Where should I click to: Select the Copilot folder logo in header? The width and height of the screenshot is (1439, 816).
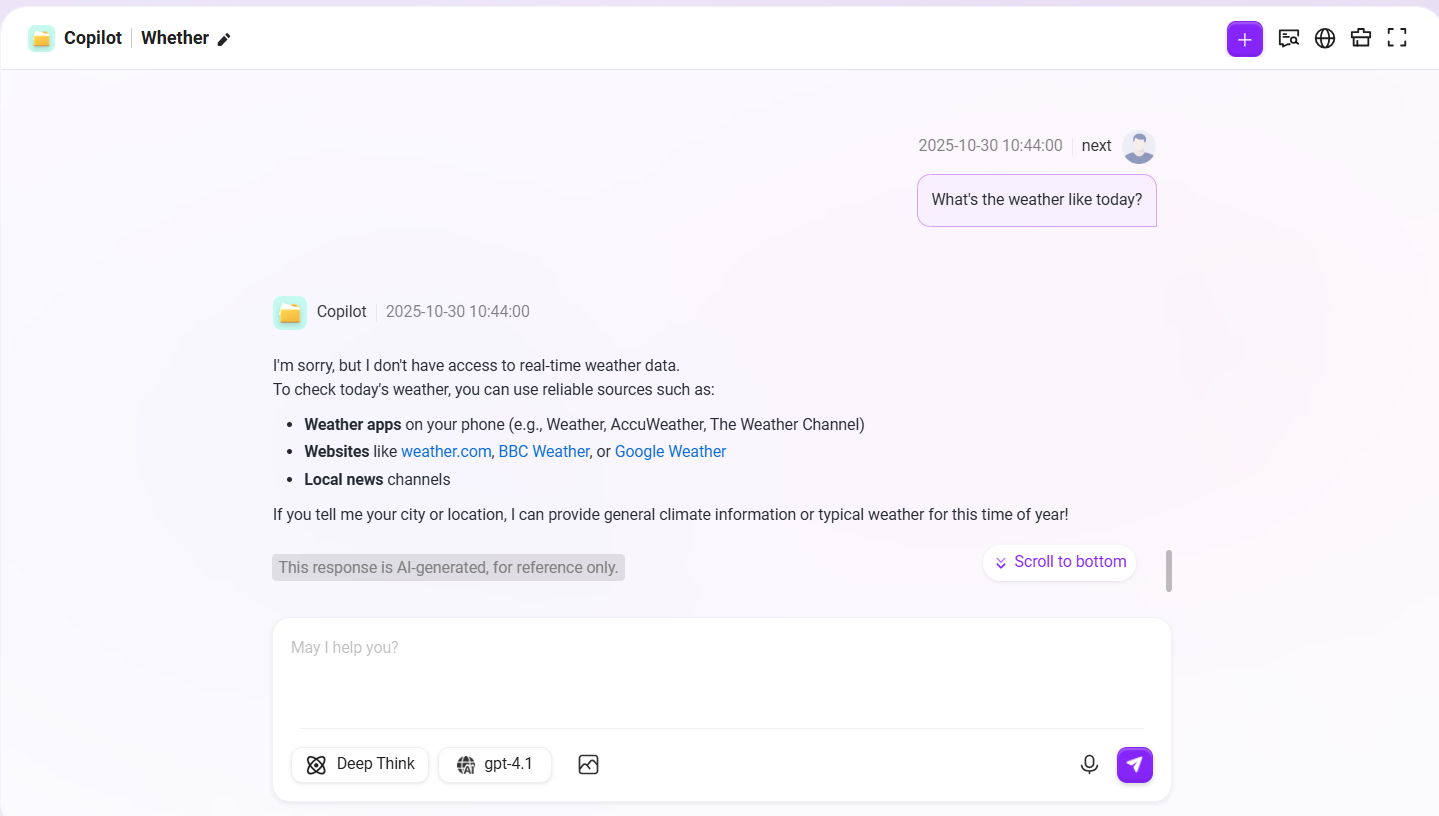(41, 39)
